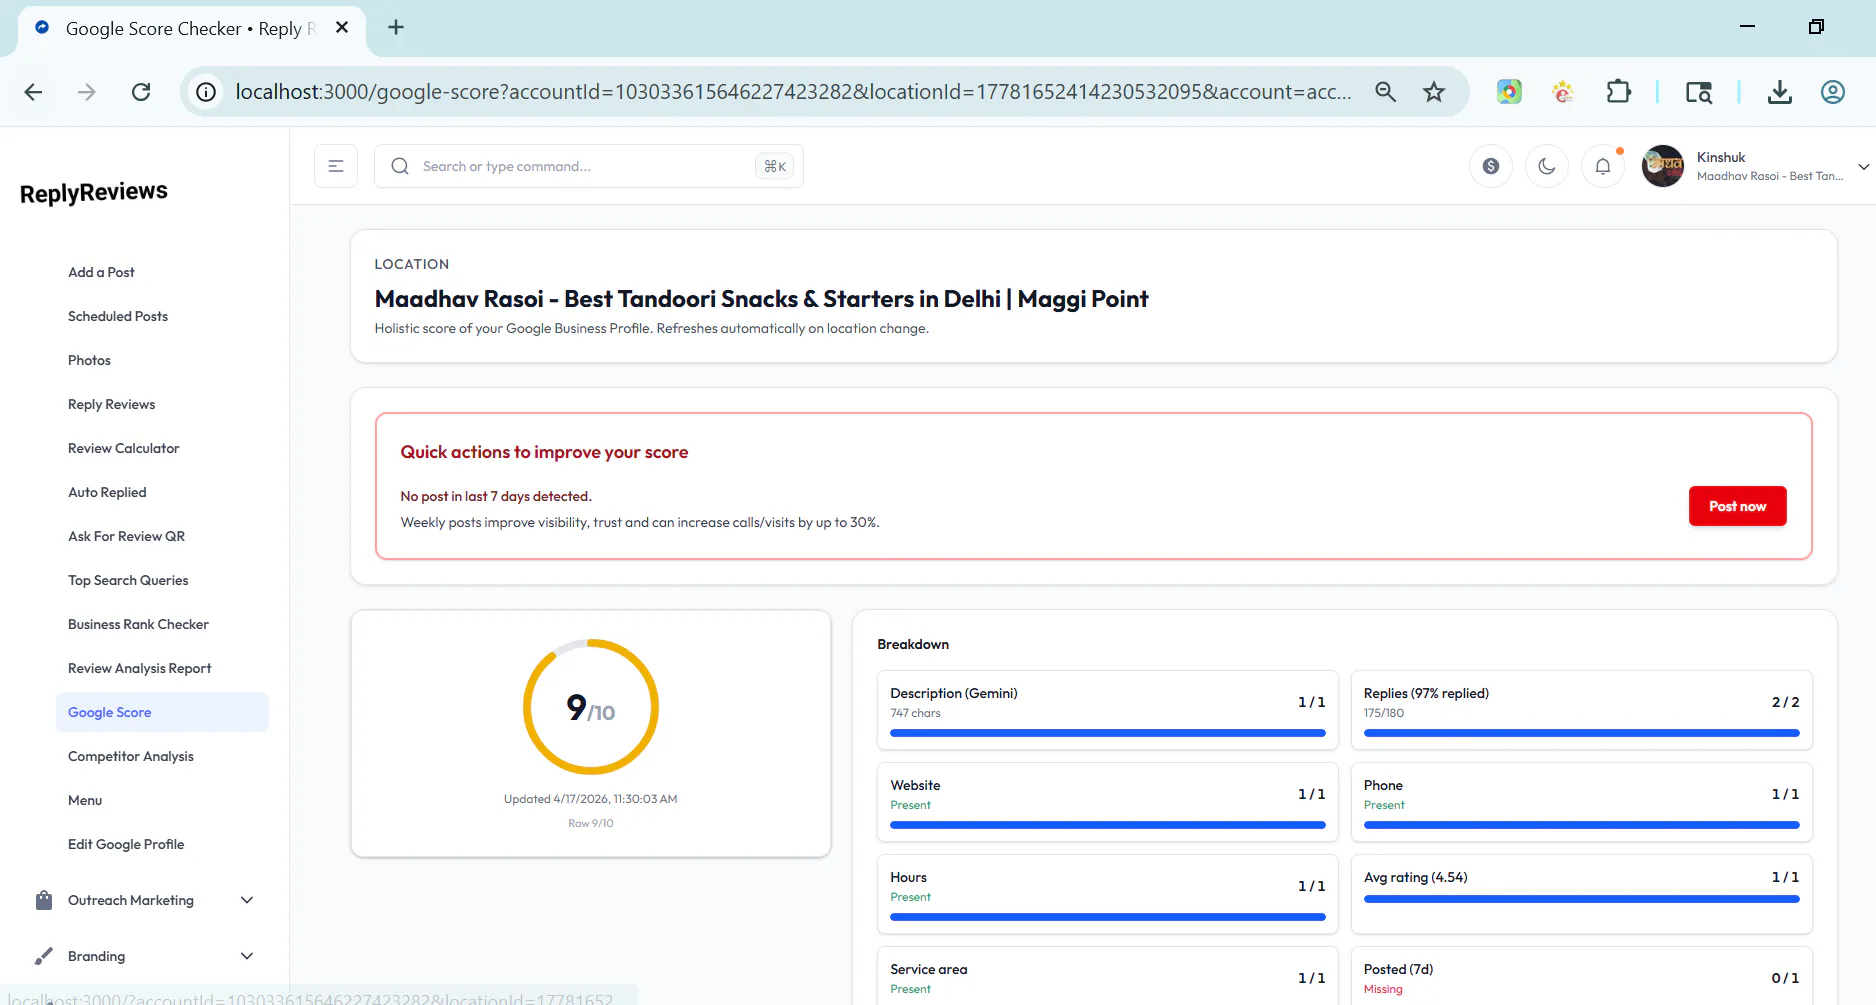The width and height of the screenshot is (1876, 1005).
Task: Click the Description (Gemini) progress bar
Action: [x=1107, y=733]
